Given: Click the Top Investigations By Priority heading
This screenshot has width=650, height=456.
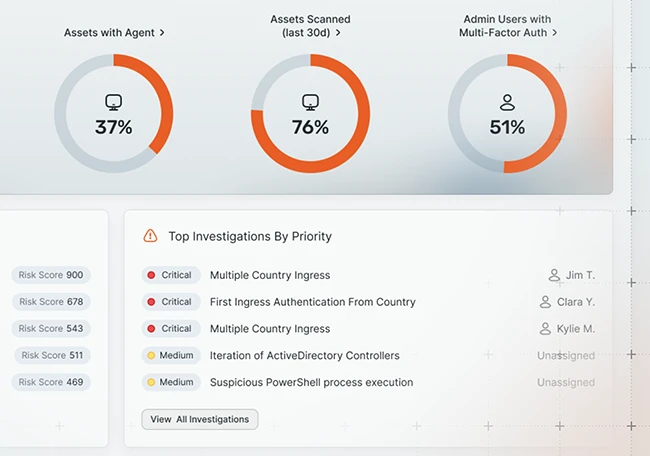Looking at the screenshot, I should click(250, 236).
